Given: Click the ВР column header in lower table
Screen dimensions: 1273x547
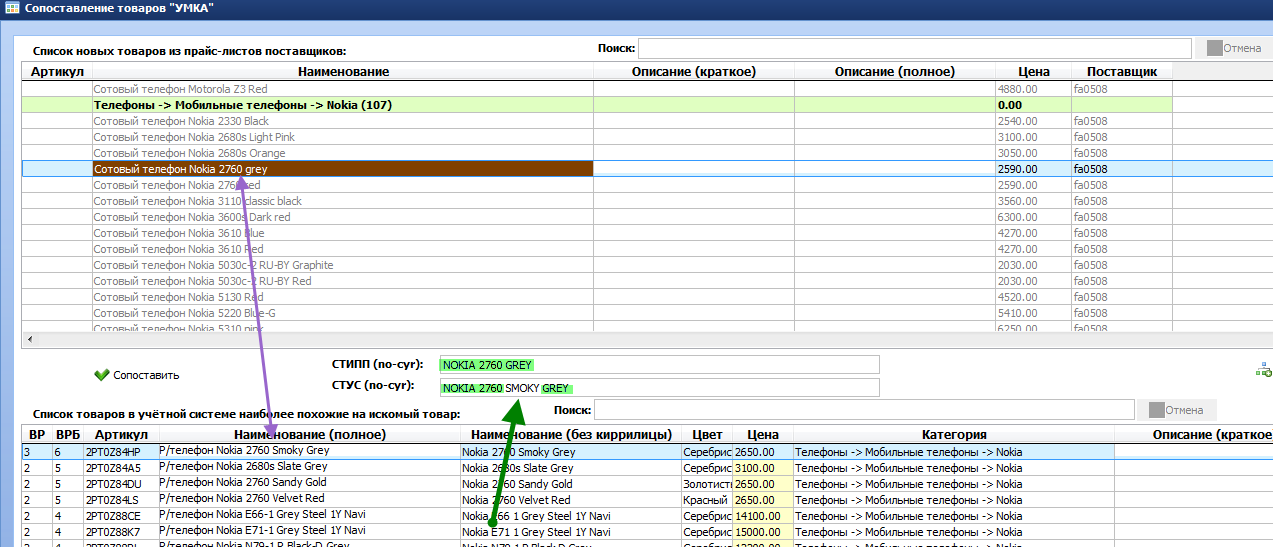Looking at the screenshot, I should (37, 435).
